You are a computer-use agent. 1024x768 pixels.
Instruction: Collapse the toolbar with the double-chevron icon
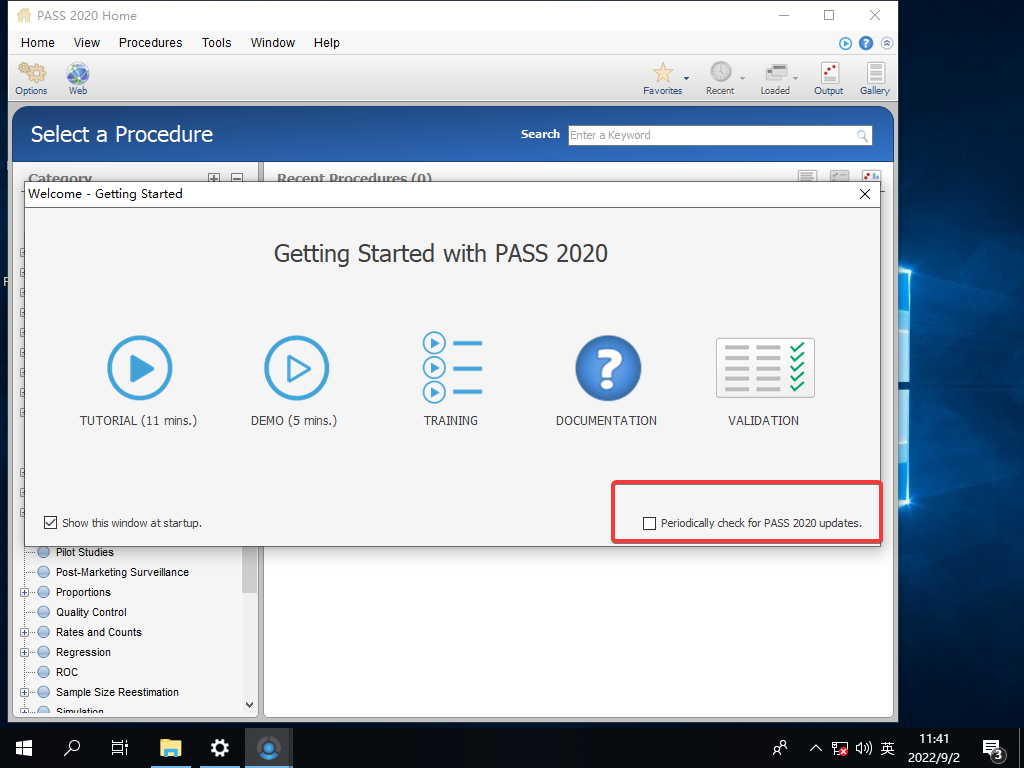(887, 43)
